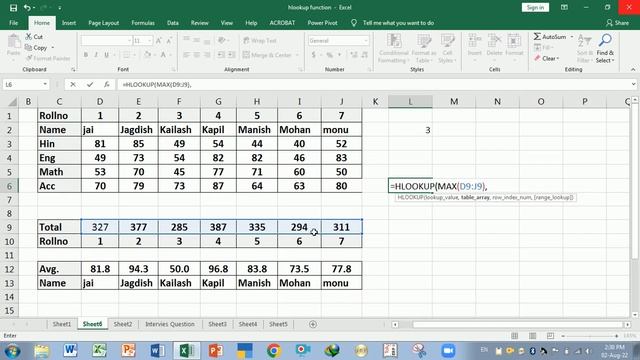640x360 pixels.
Task: Switch to Data ribbon tab
Action: click(173, 23)
